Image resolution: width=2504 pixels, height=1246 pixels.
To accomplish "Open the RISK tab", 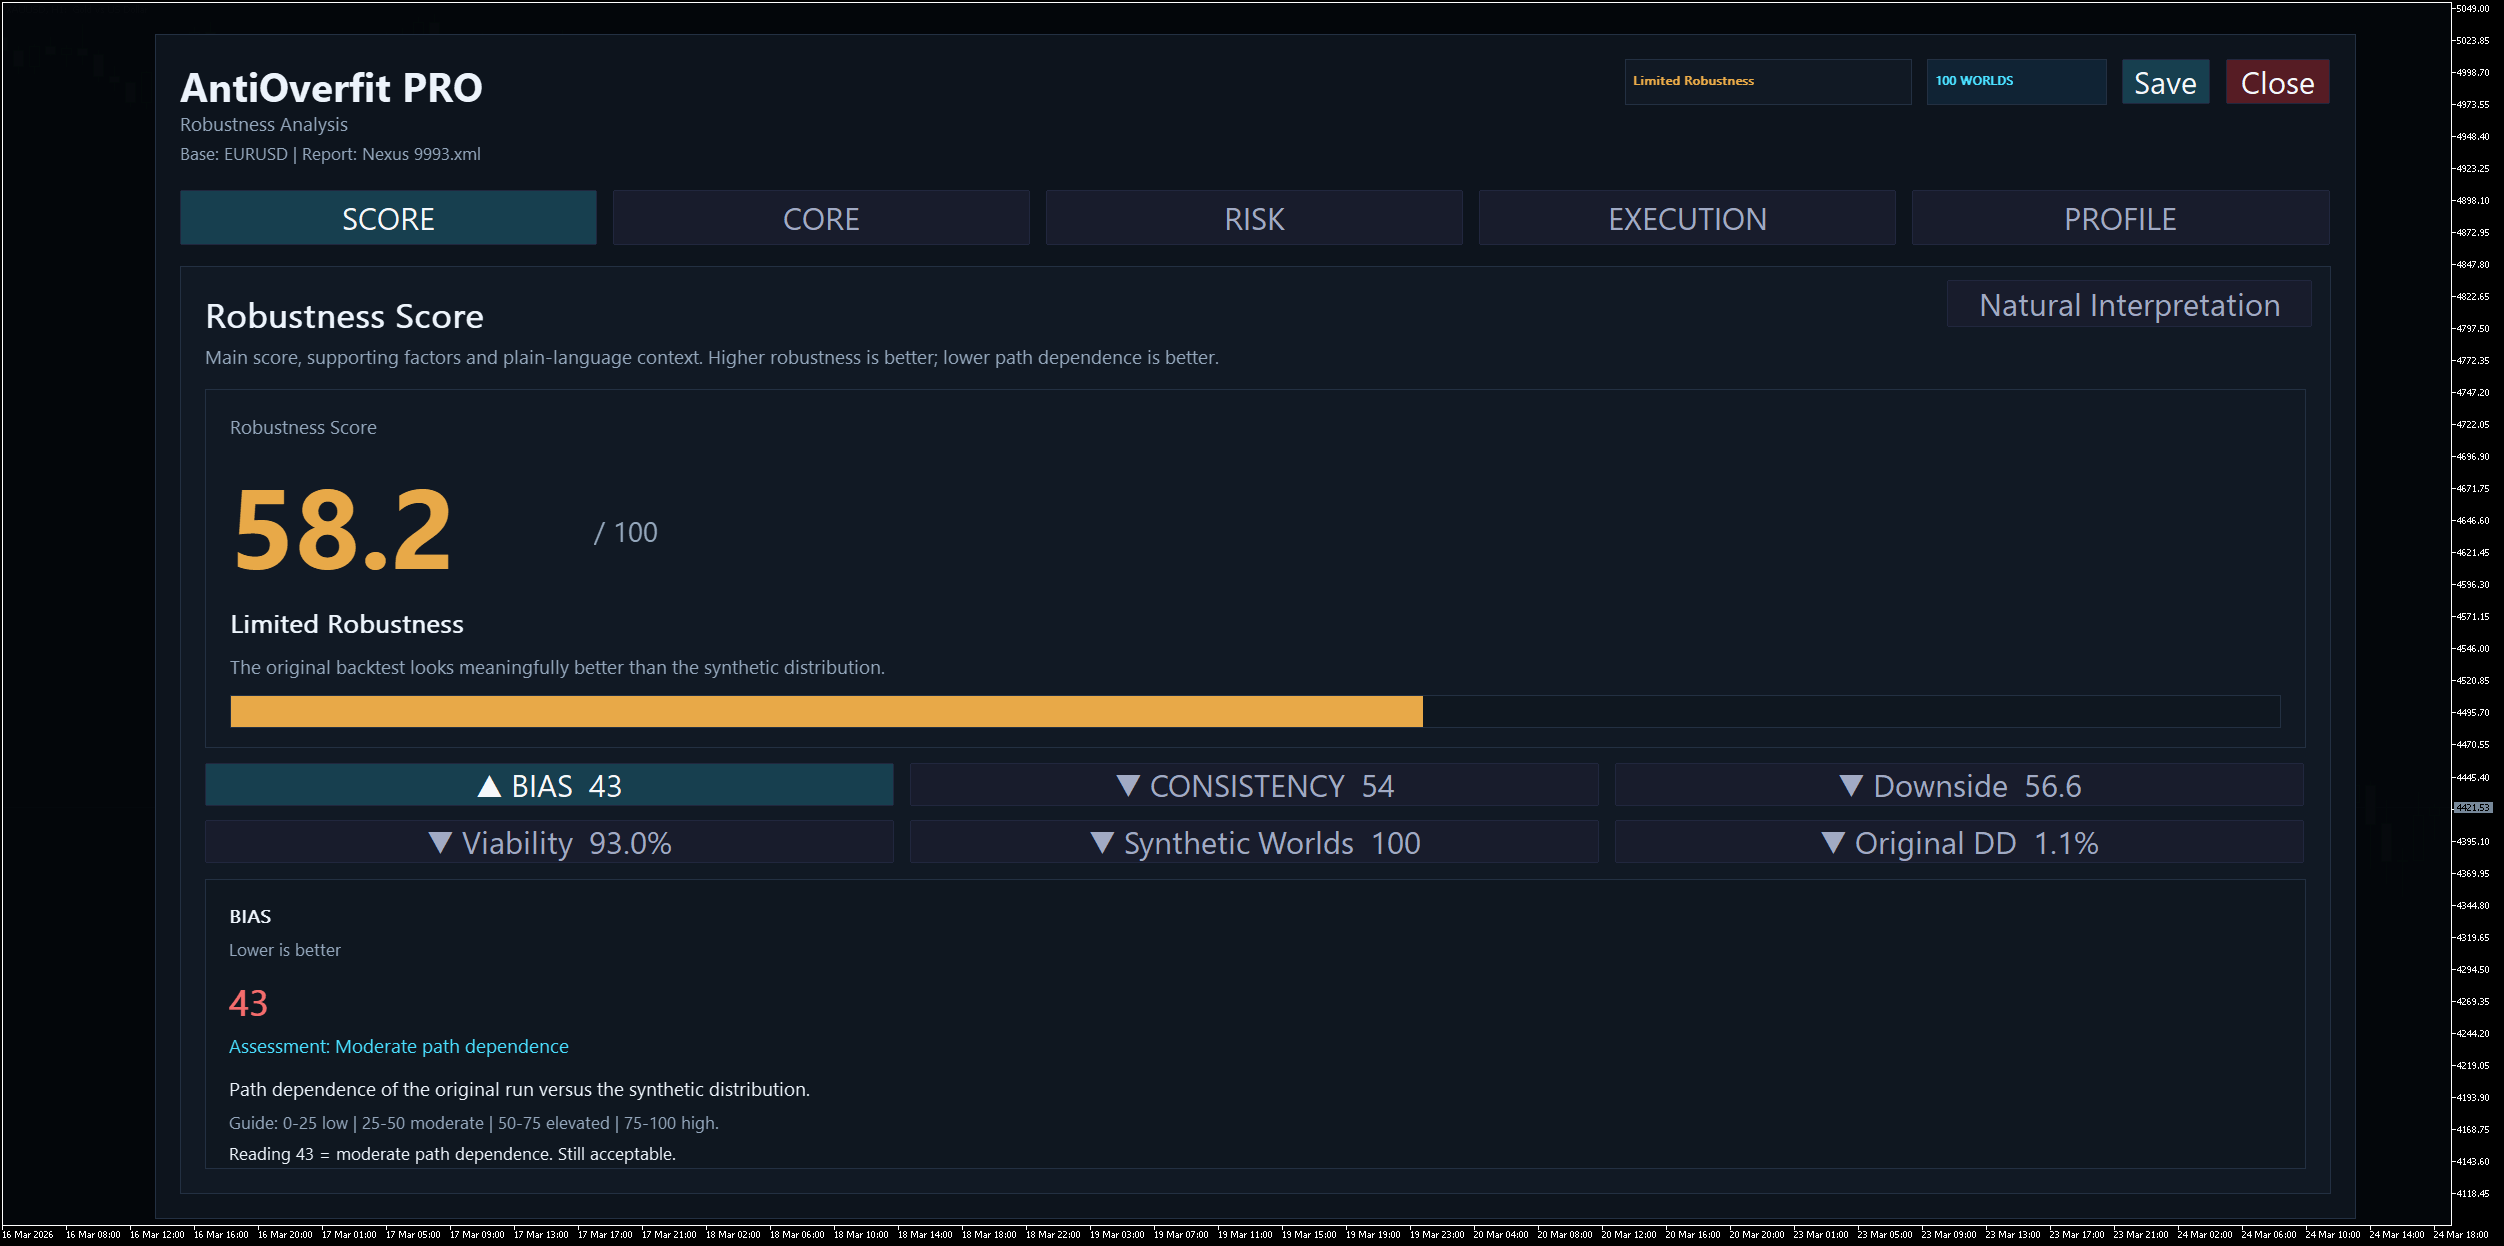I will pyautogui.click(x=1253, y=218).
